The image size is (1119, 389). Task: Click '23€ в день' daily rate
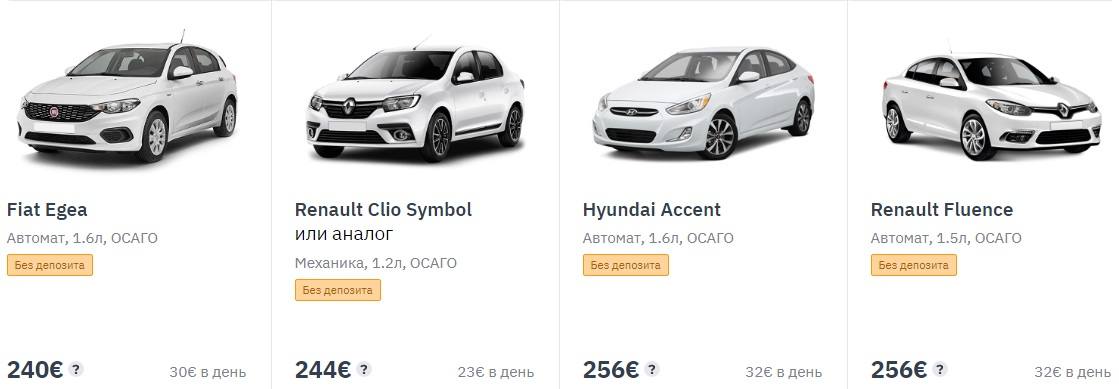point(495,372)
